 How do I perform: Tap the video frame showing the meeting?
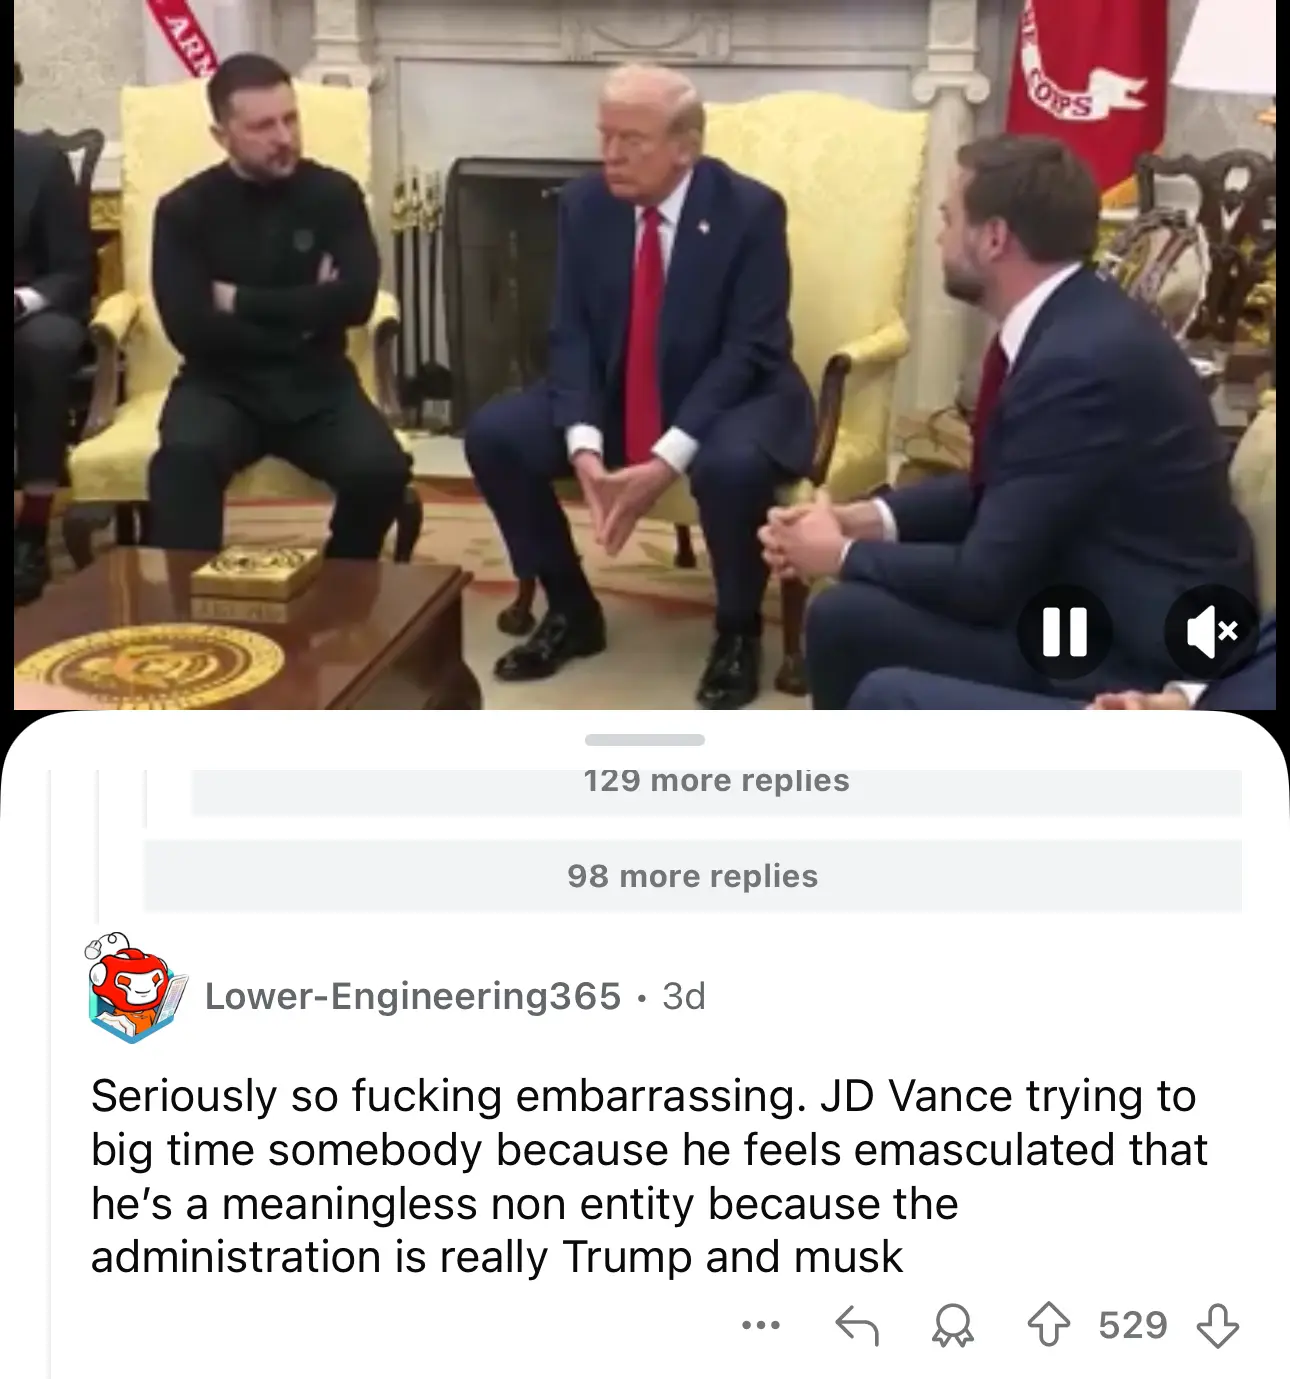645,355
